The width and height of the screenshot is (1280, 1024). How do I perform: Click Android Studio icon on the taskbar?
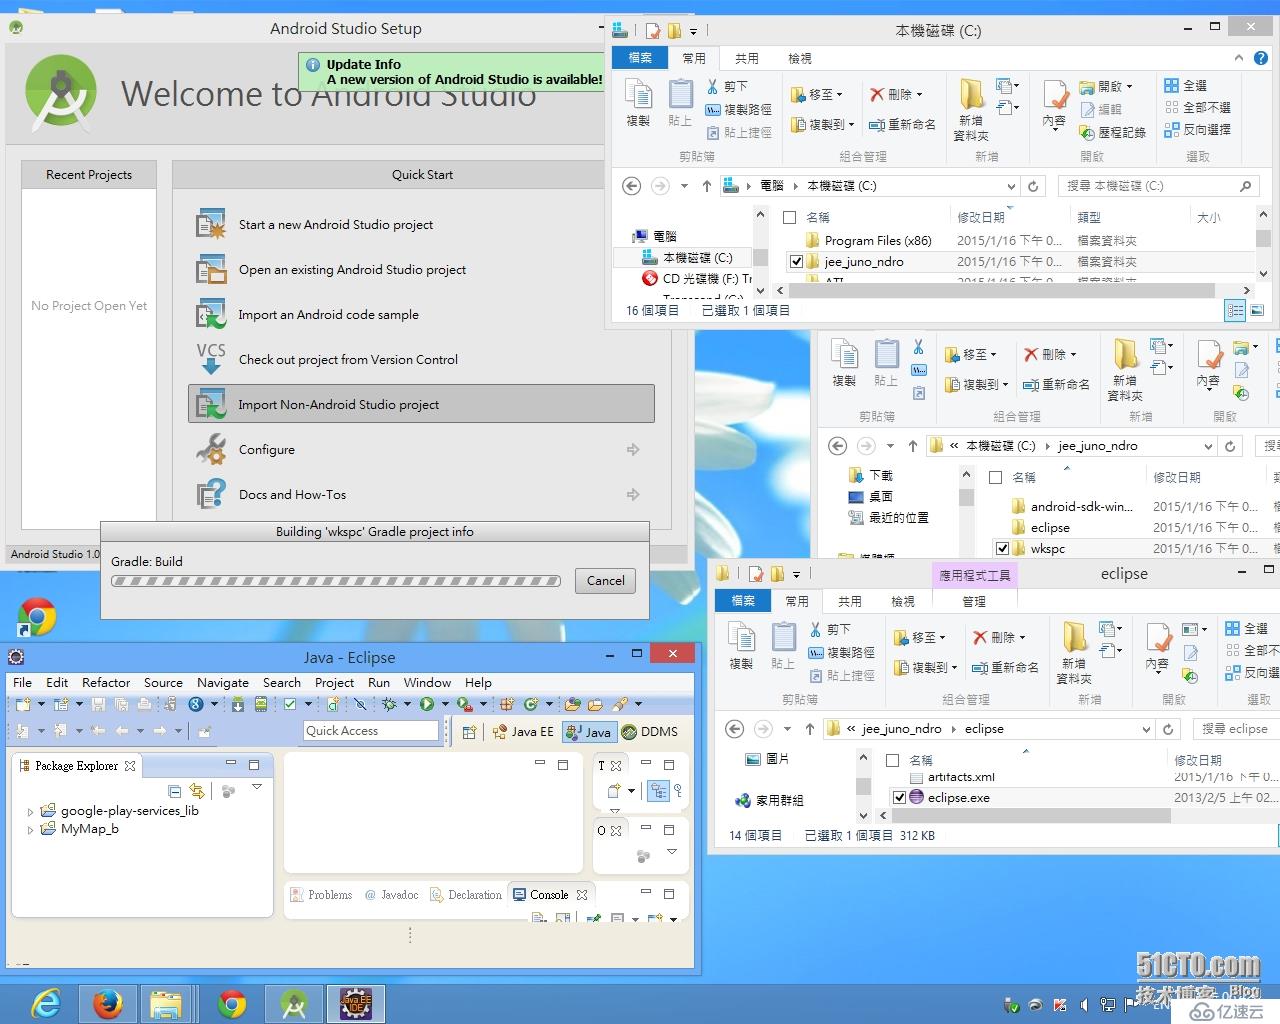tap(293, 1003)
